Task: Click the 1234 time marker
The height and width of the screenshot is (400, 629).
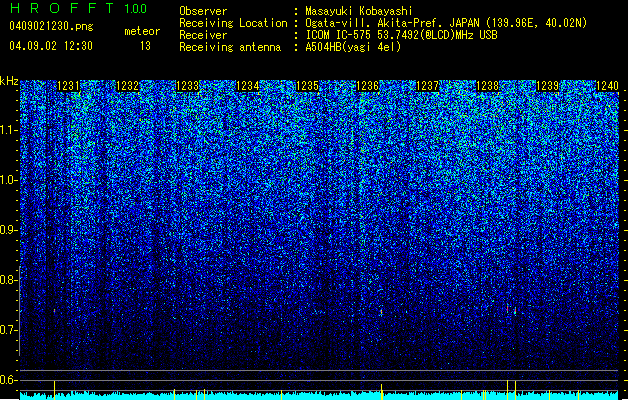Action: (x=248, y=86)
